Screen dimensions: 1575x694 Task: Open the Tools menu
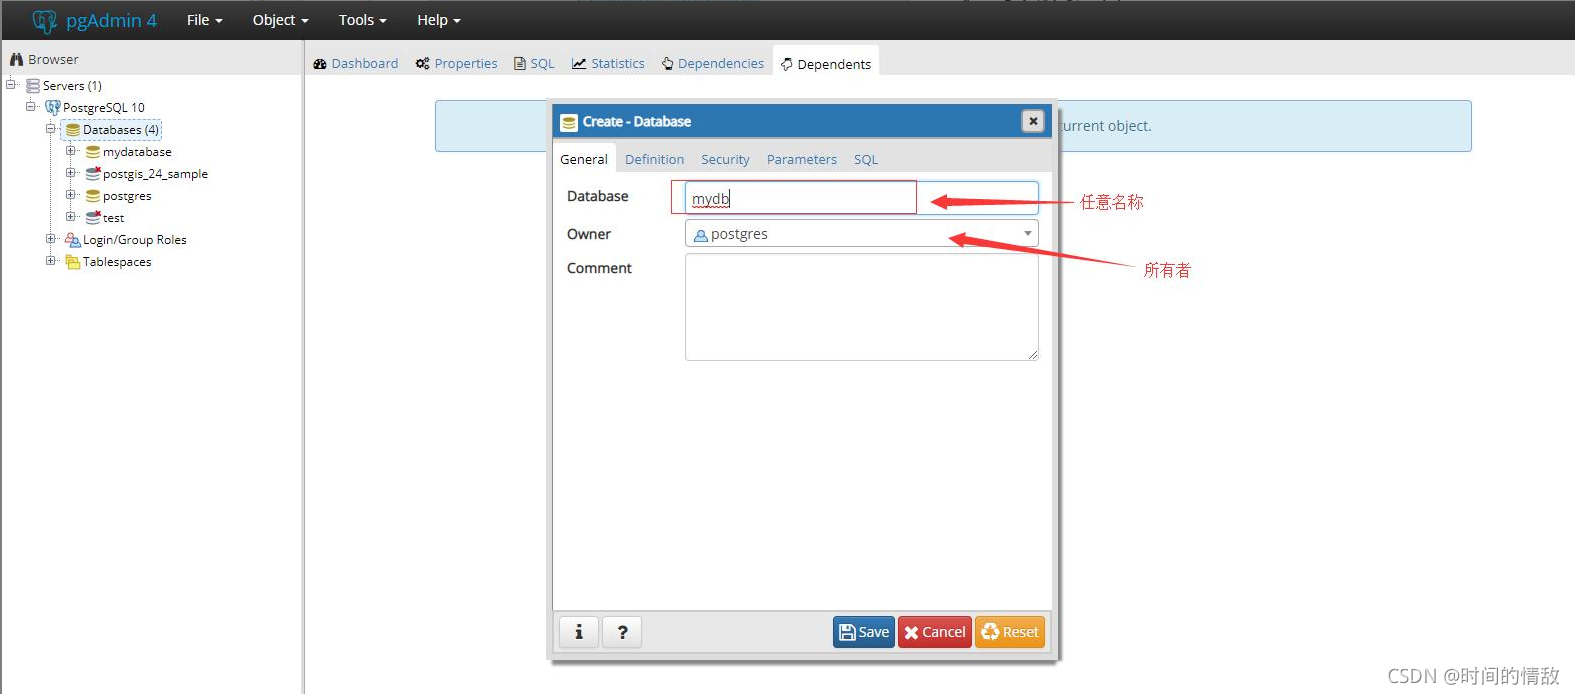pyautogui.click(x=362, y=20)
